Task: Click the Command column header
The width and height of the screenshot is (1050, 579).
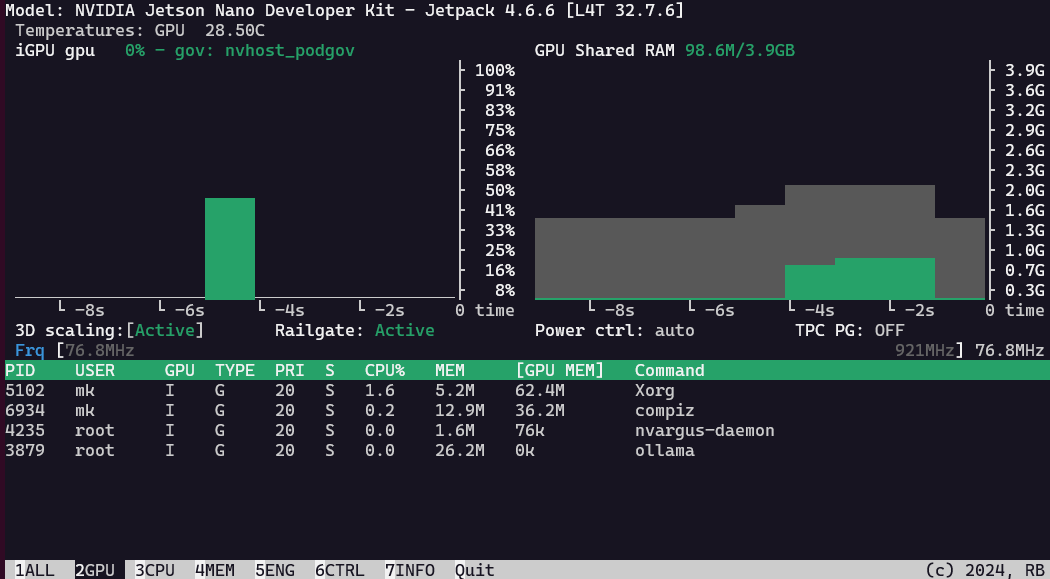Action: coord(670,370)
